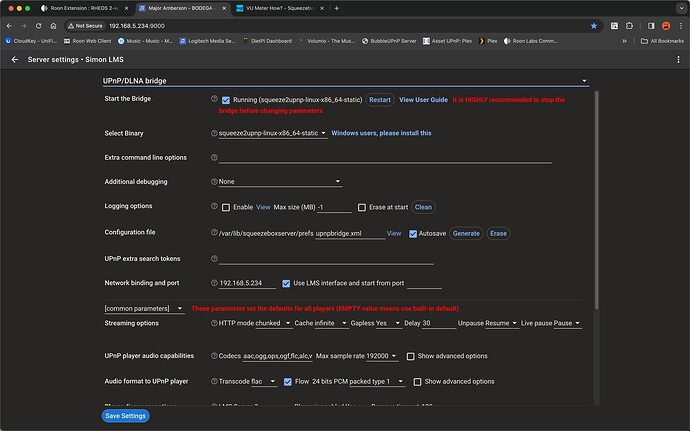Go back using the Server settings arrow

(15, 59)
